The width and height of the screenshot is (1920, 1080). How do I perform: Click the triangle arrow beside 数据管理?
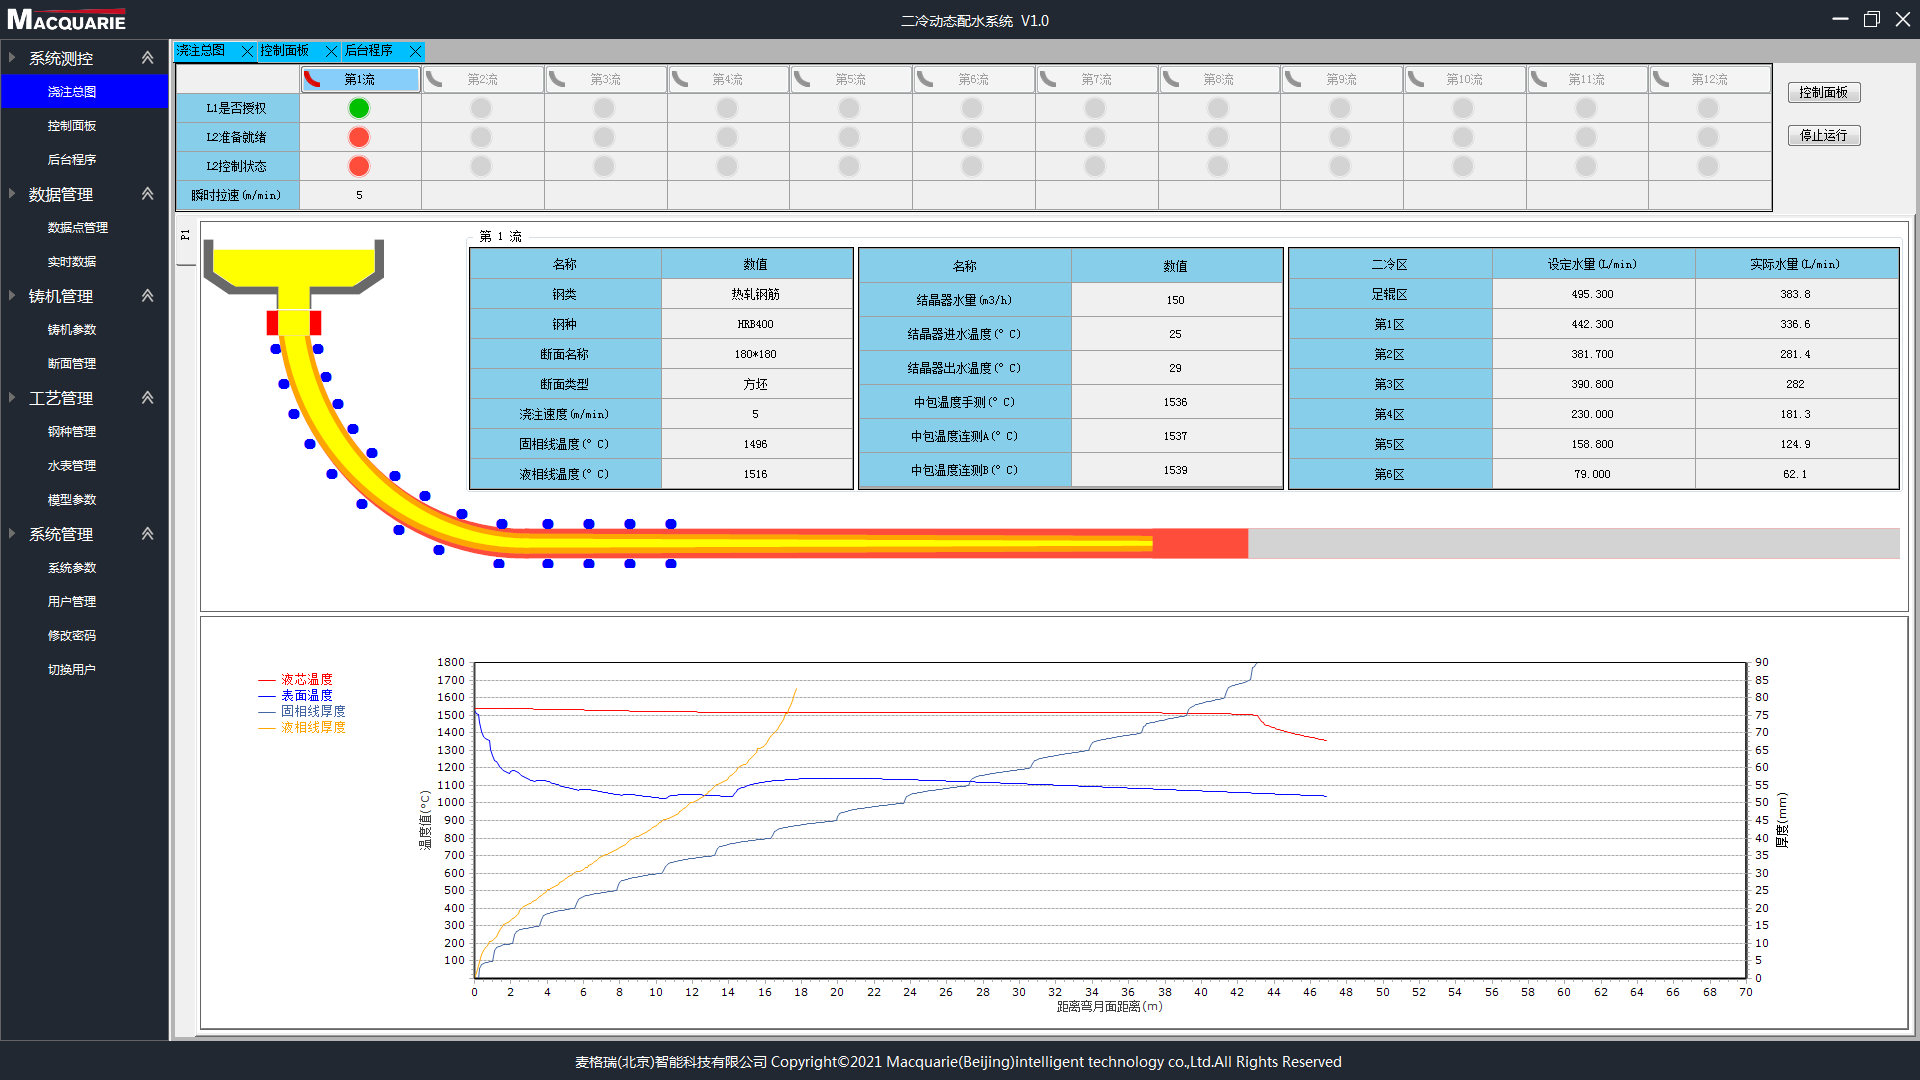click(12, 194)
